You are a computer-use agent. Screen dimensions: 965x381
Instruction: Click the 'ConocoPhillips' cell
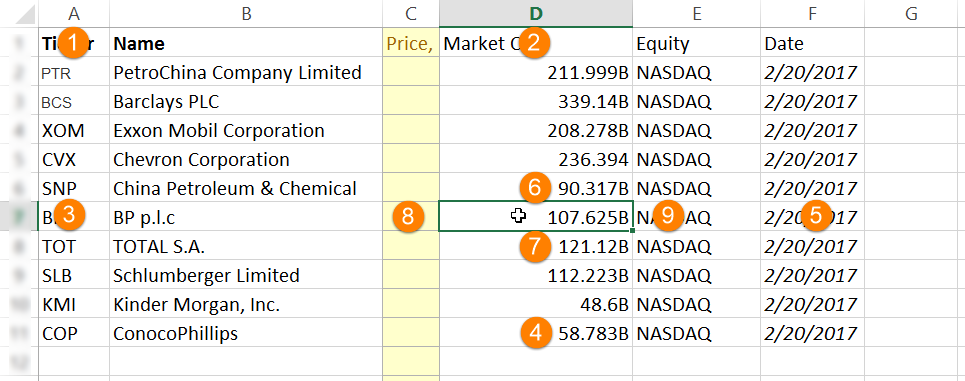[246, 333]
